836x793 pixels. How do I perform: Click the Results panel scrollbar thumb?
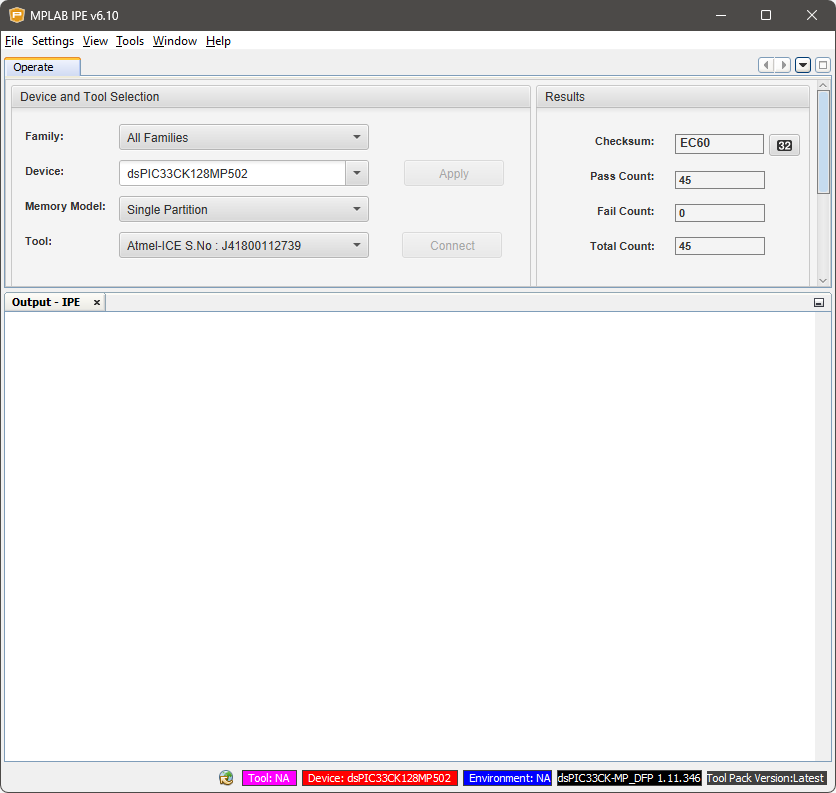point(823,142)
